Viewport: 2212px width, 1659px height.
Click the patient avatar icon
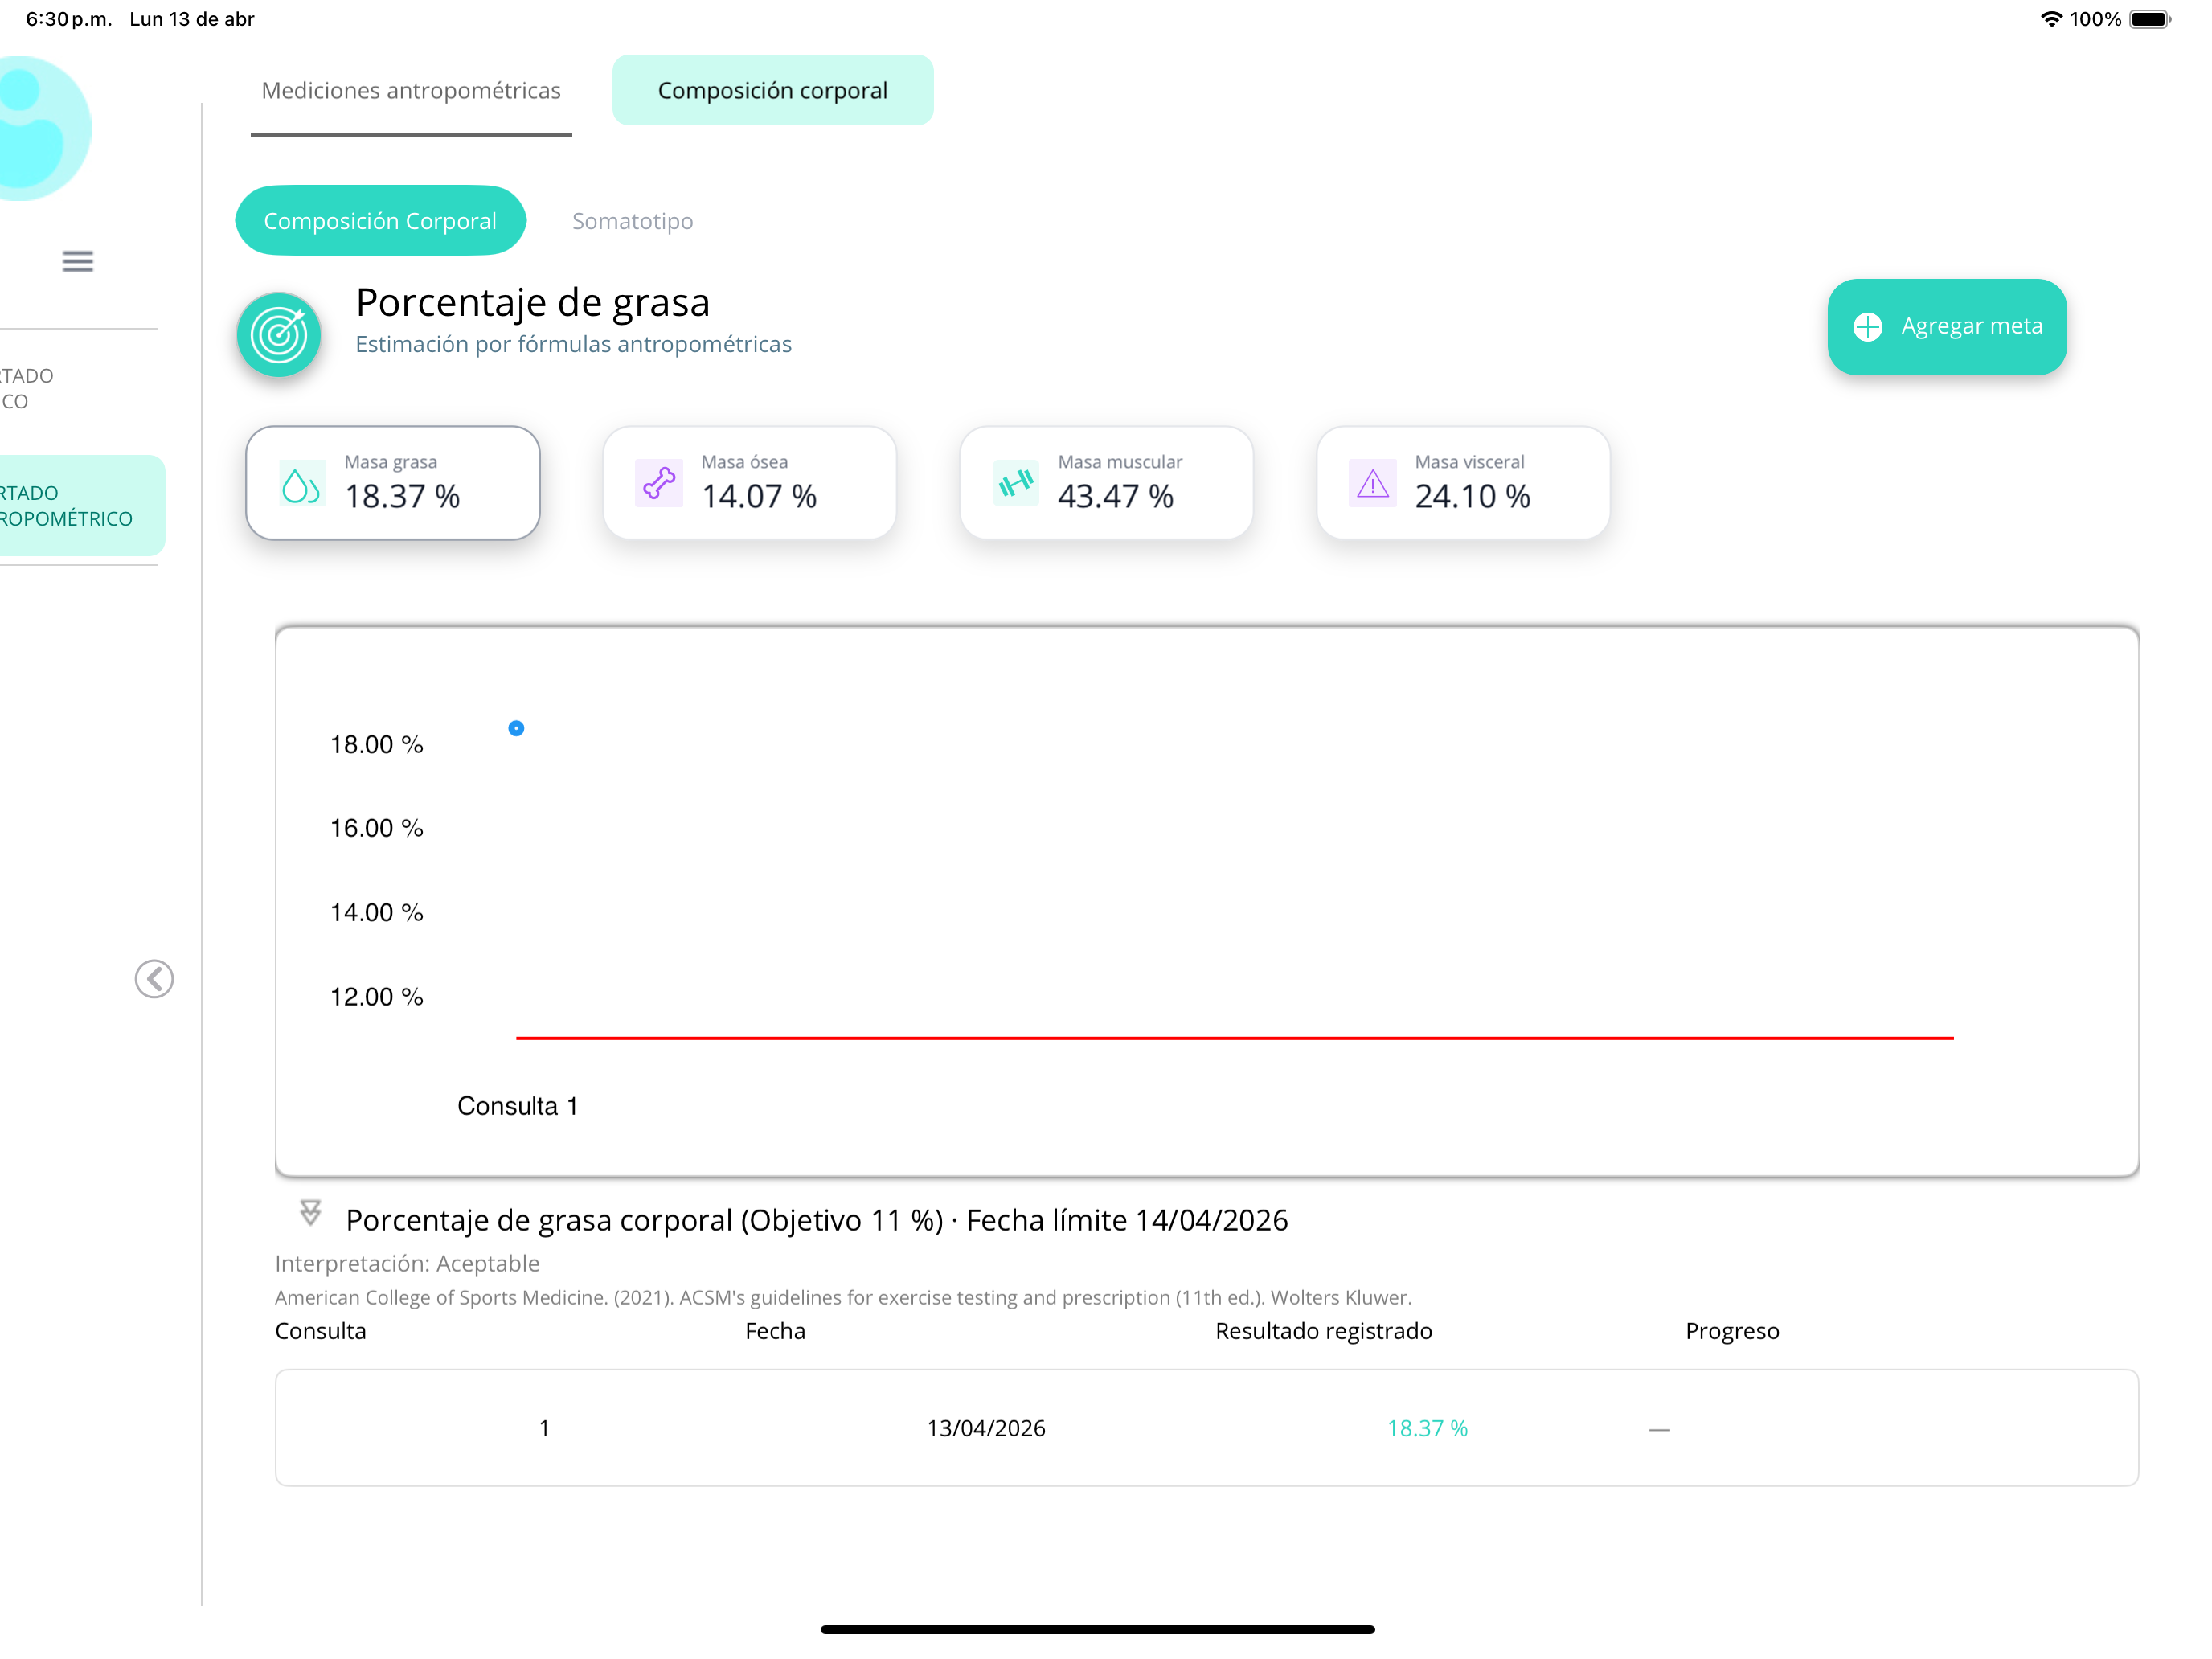(40, 128)
